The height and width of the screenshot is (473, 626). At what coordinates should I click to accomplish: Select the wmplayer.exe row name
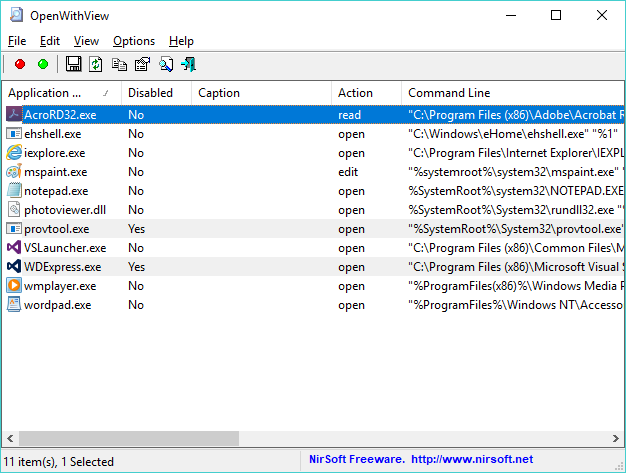(60, 286)
